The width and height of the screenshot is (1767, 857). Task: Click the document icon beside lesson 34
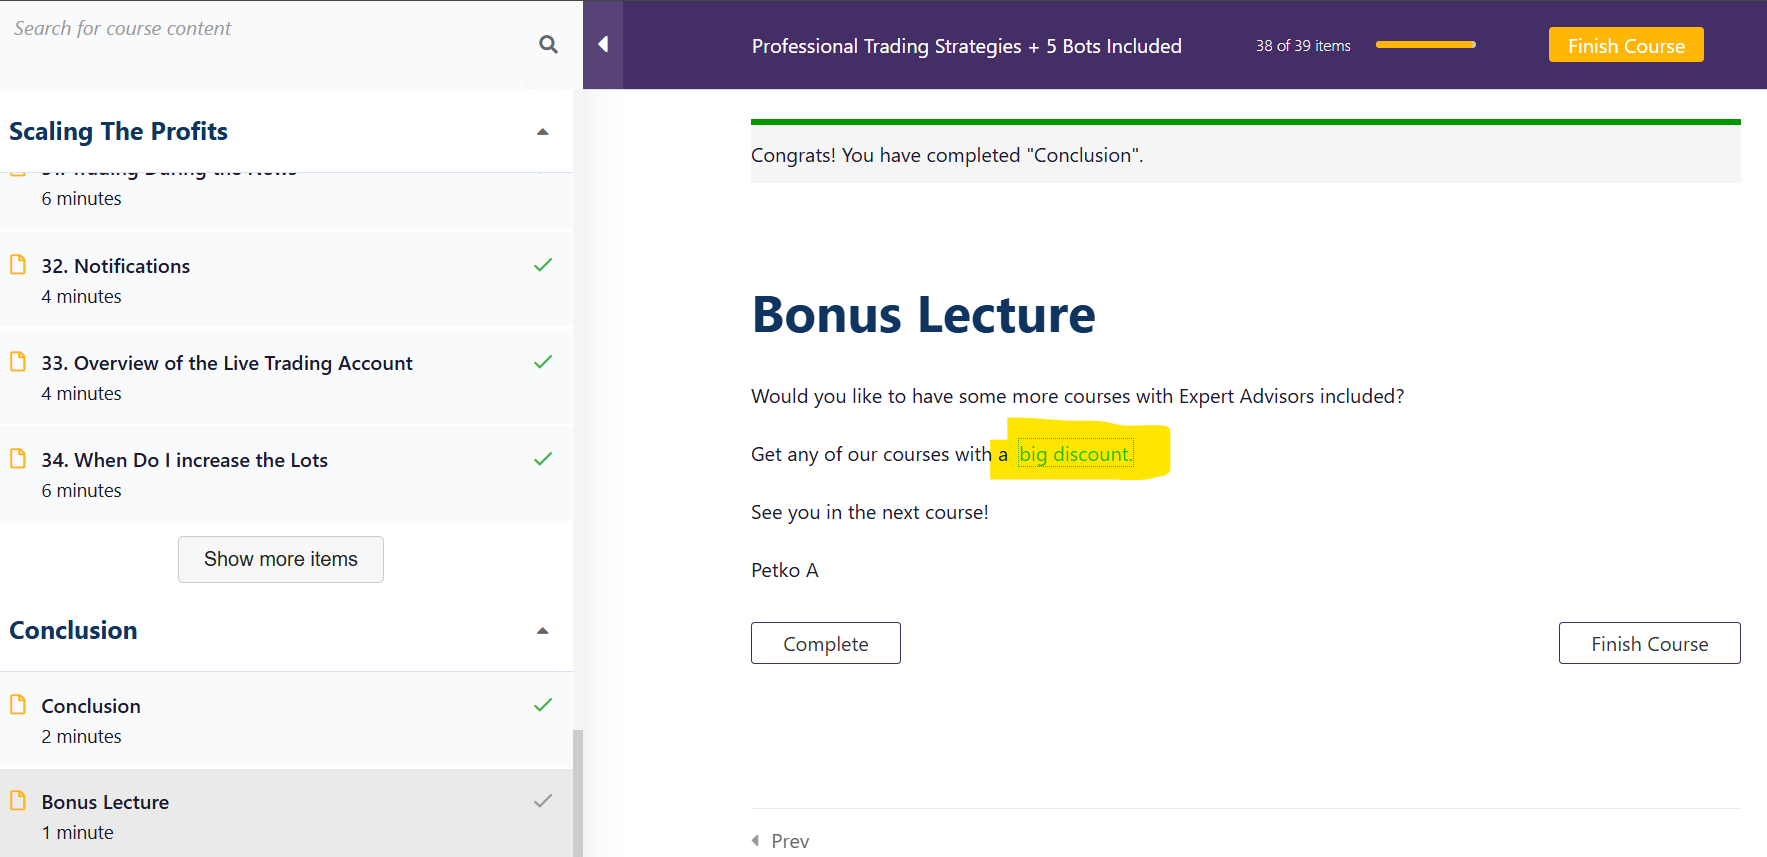click(18, 459)
